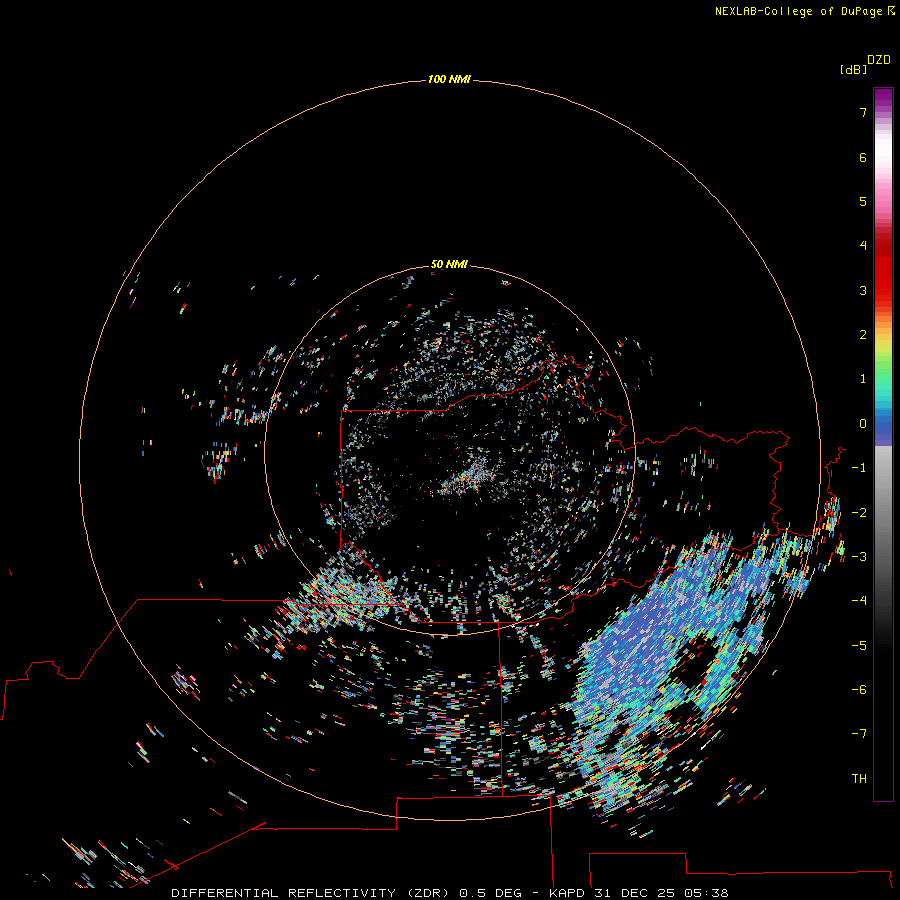Click the TH threshold label on the scale
The width and height of the screenshot is (900, 900).
pos(859,779)
